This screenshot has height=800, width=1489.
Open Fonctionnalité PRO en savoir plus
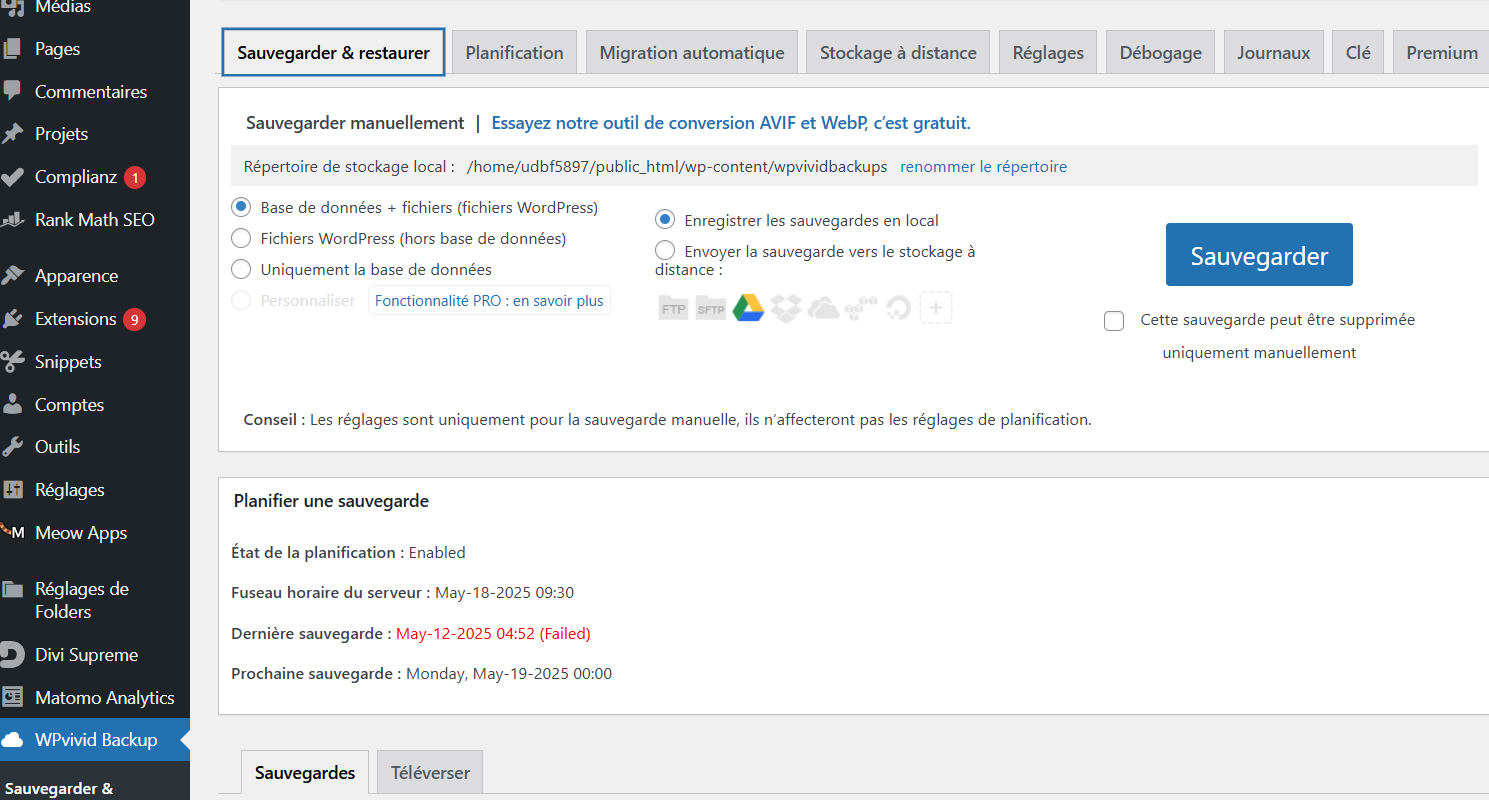click(x=489, y=300)
